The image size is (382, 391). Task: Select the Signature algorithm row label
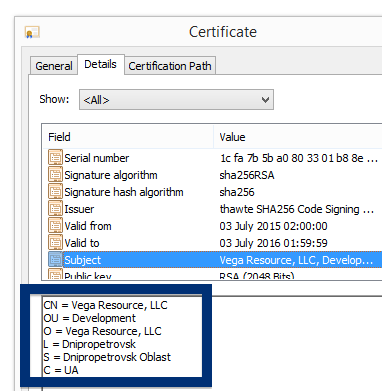tap(111, 175)
